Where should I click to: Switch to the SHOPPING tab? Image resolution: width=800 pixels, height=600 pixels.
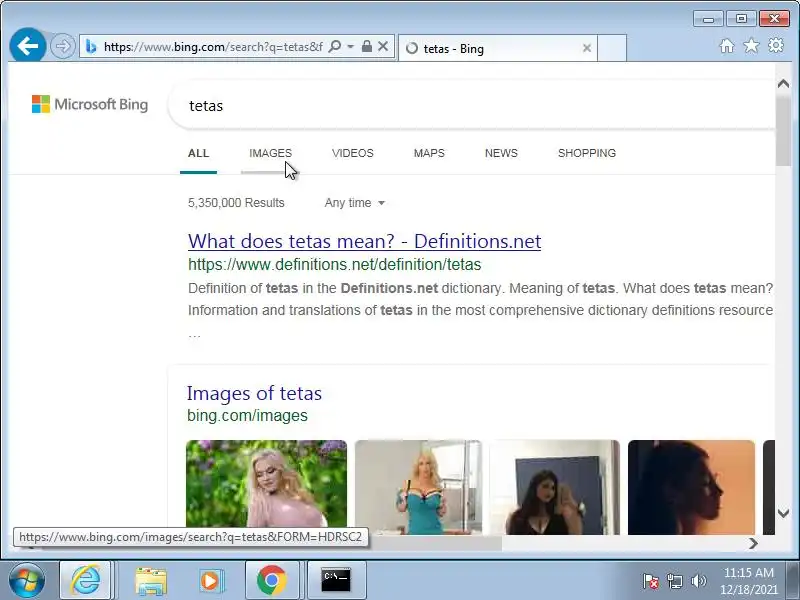coord(587,153)
